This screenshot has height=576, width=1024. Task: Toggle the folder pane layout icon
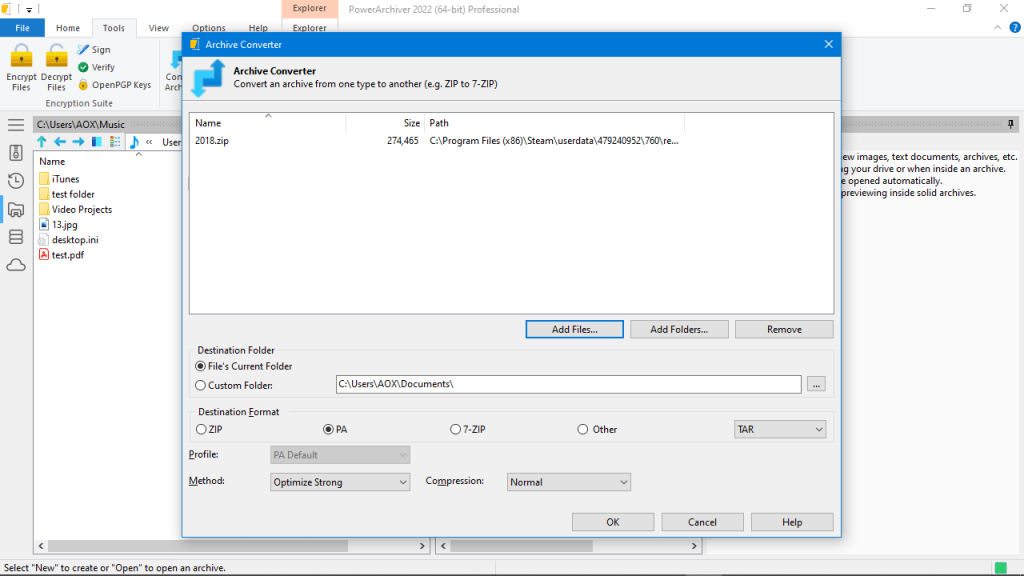97,142
